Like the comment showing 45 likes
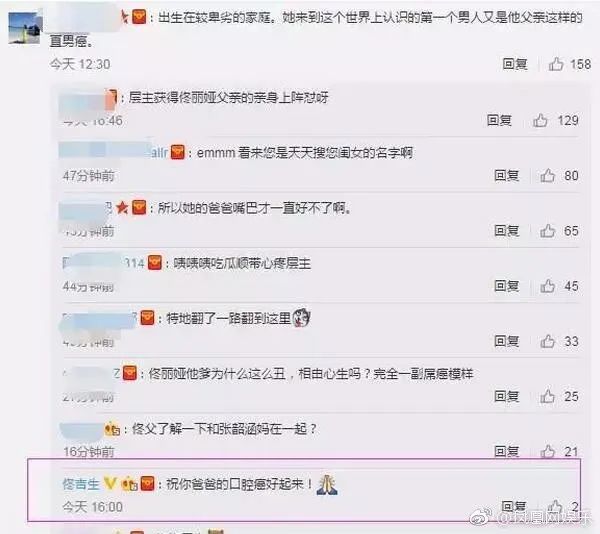 pos(548,286)
